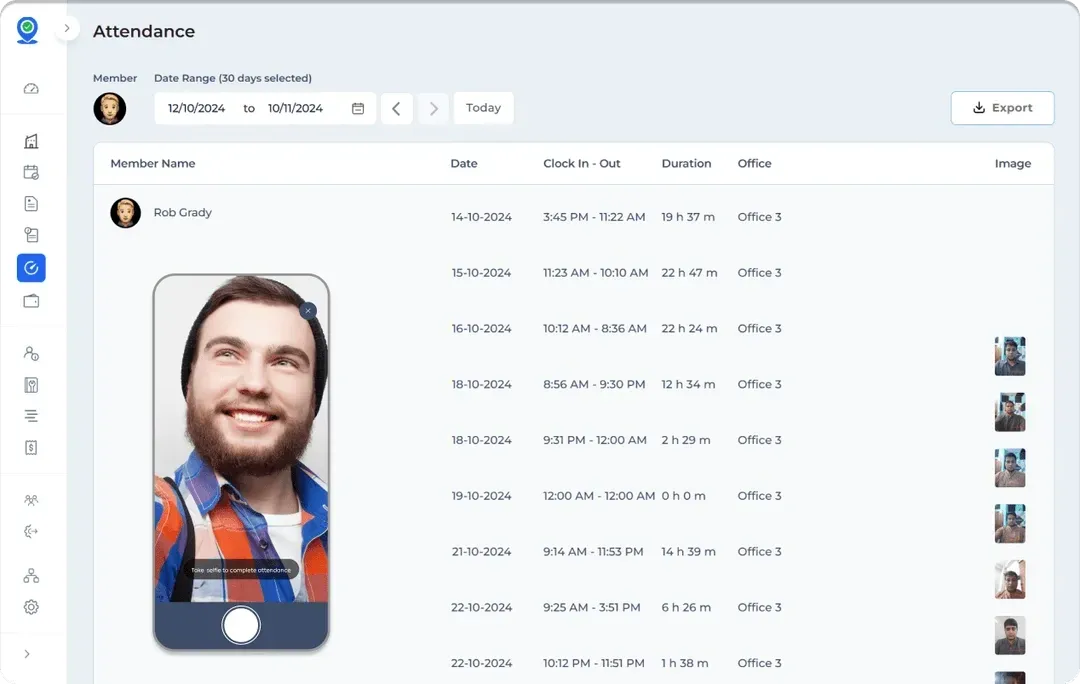
Task: Open the date range calendar picker
Action: (x=358, y=108)
